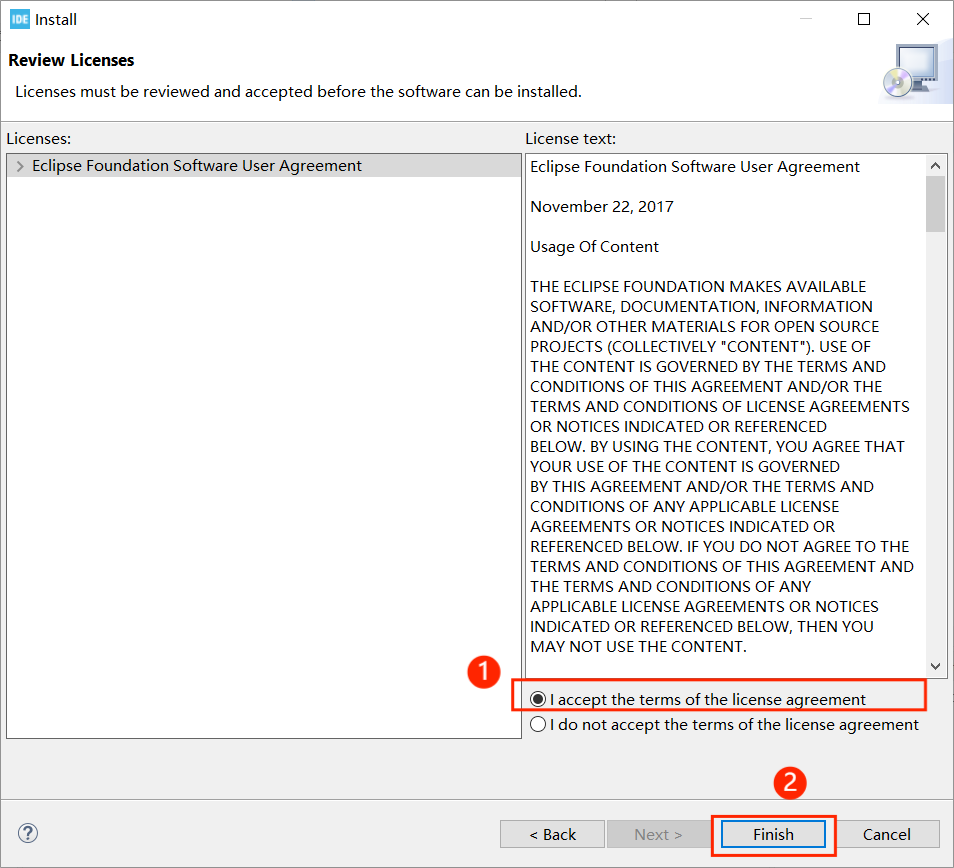
Task: Click the Finish button
Action: [773, 834]
